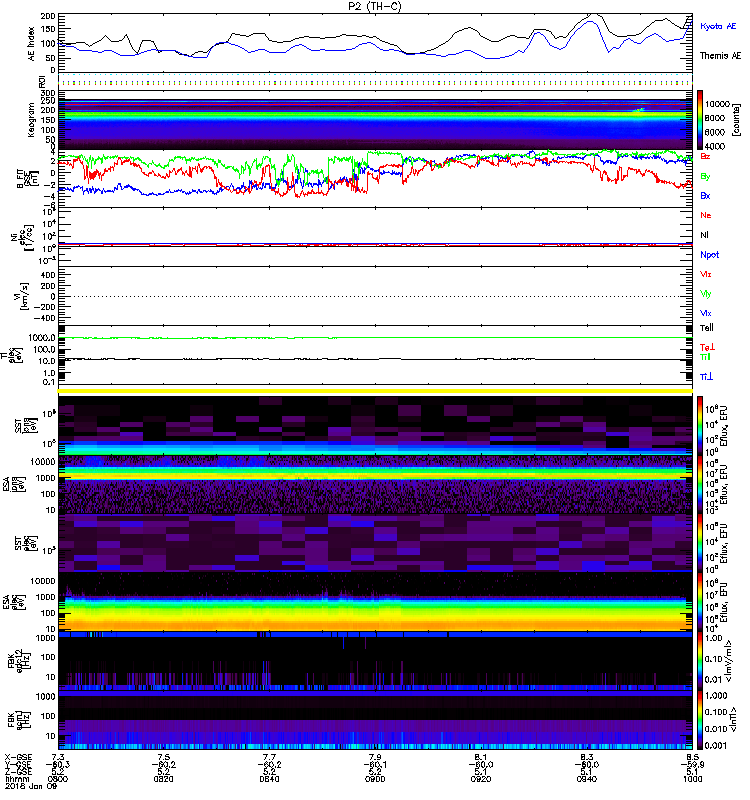Click the AE index line plot panel
The image size is (750, 800).
pos(375,43)
